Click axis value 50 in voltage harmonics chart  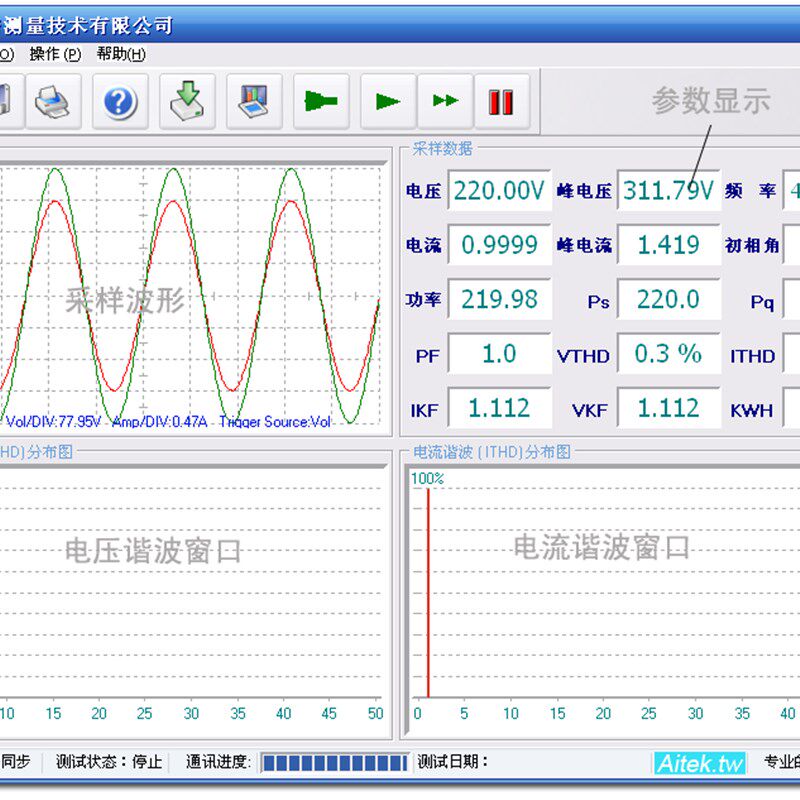click(376, 713)
